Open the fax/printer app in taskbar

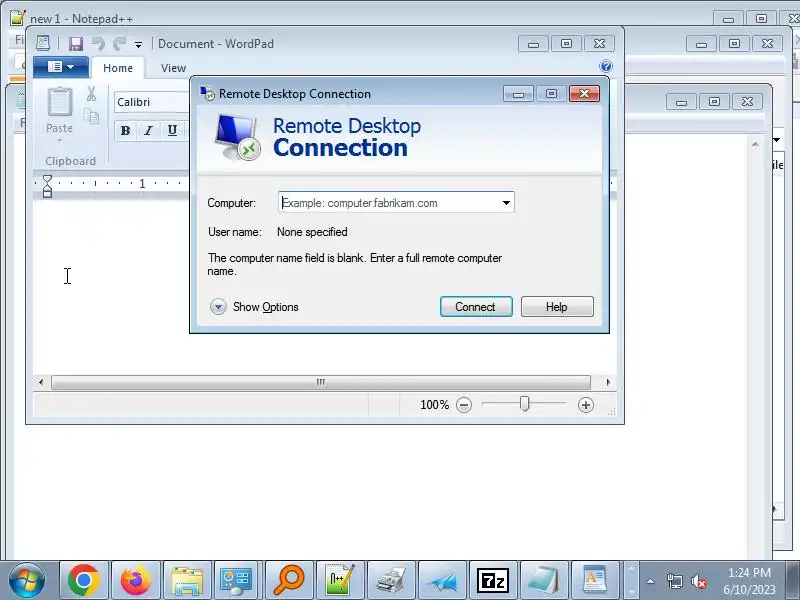[x=391, y=580]
